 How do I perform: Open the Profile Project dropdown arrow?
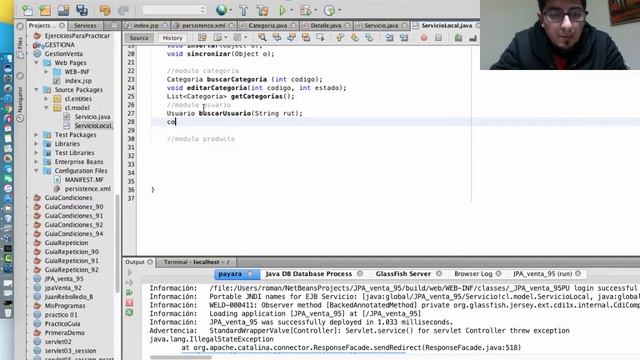340,10
